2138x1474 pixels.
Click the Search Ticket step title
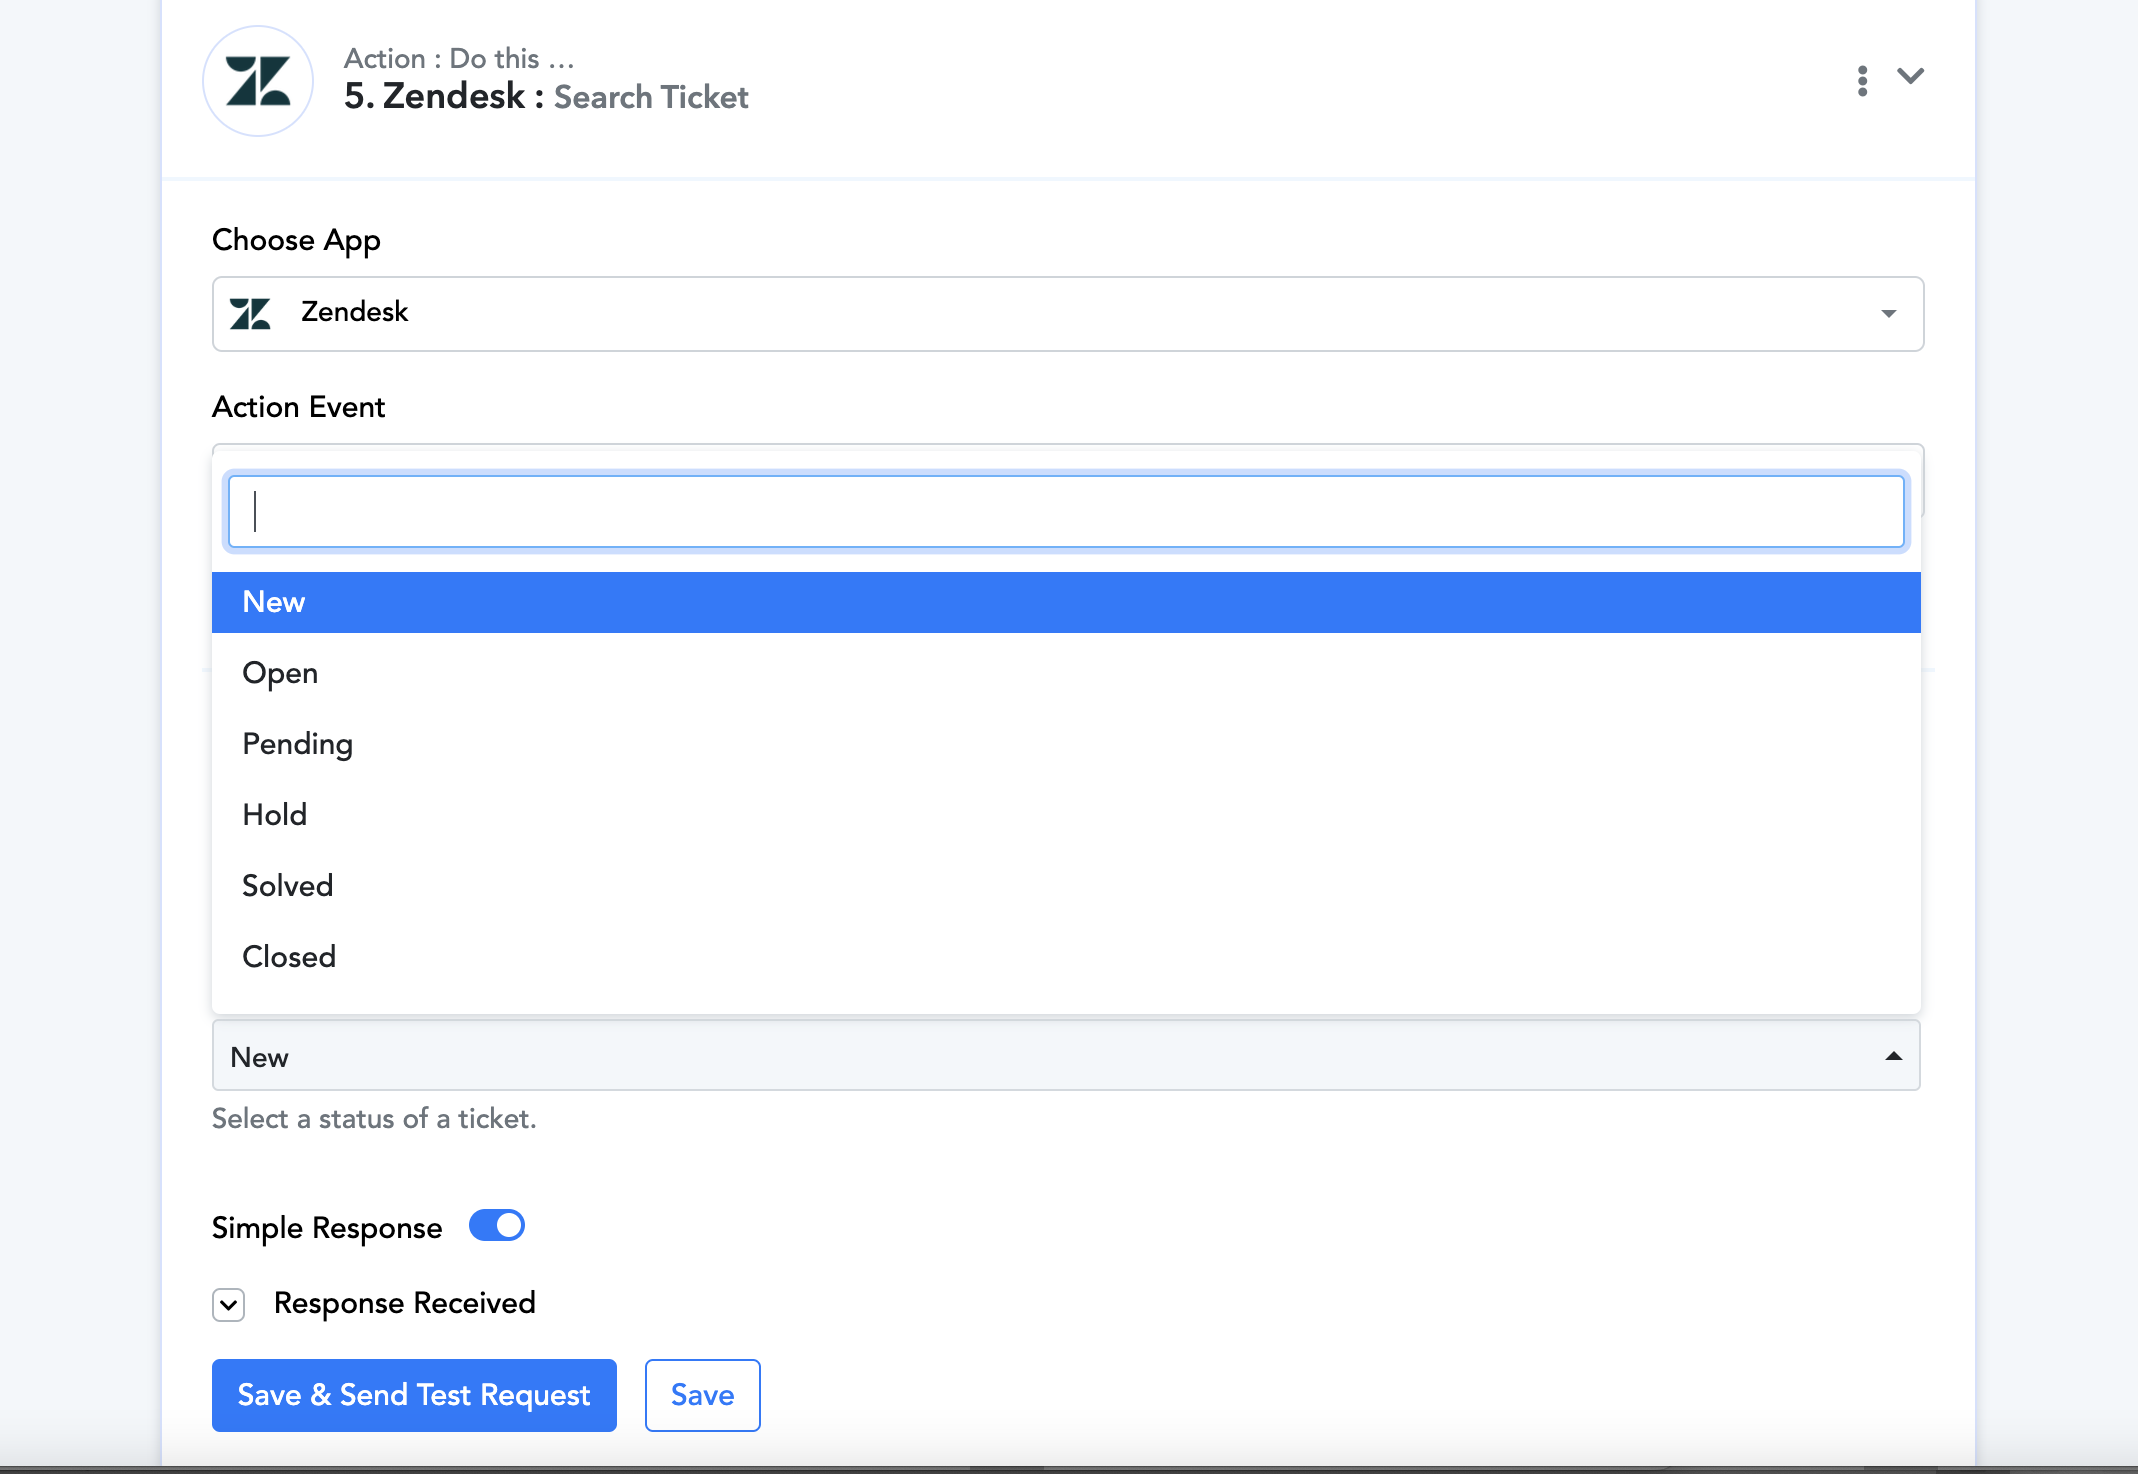click(651, 97)
